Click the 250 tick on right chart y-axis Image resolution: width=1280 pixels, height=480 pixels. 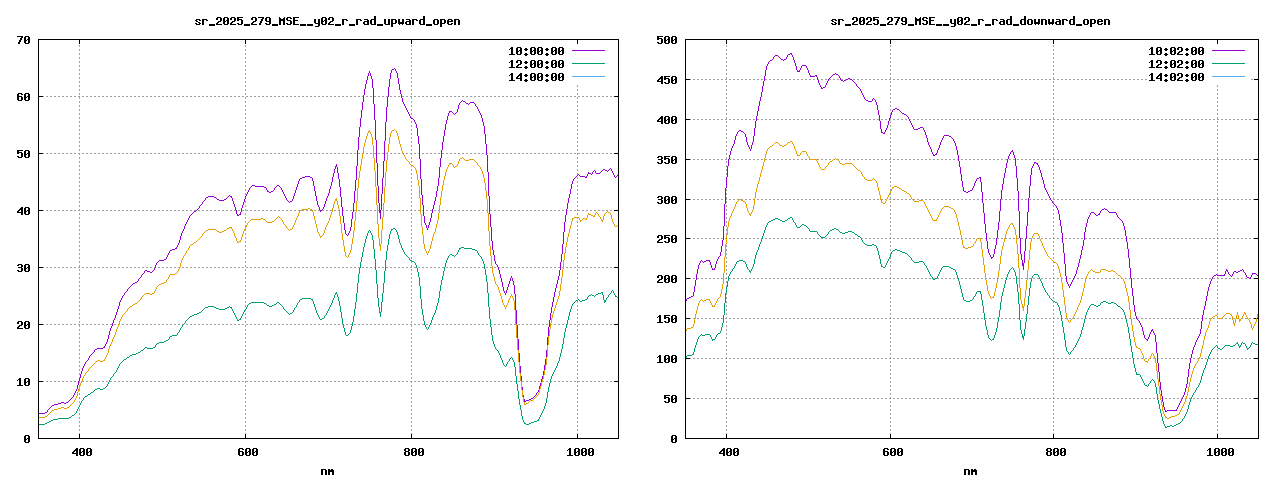coord(665,239)
